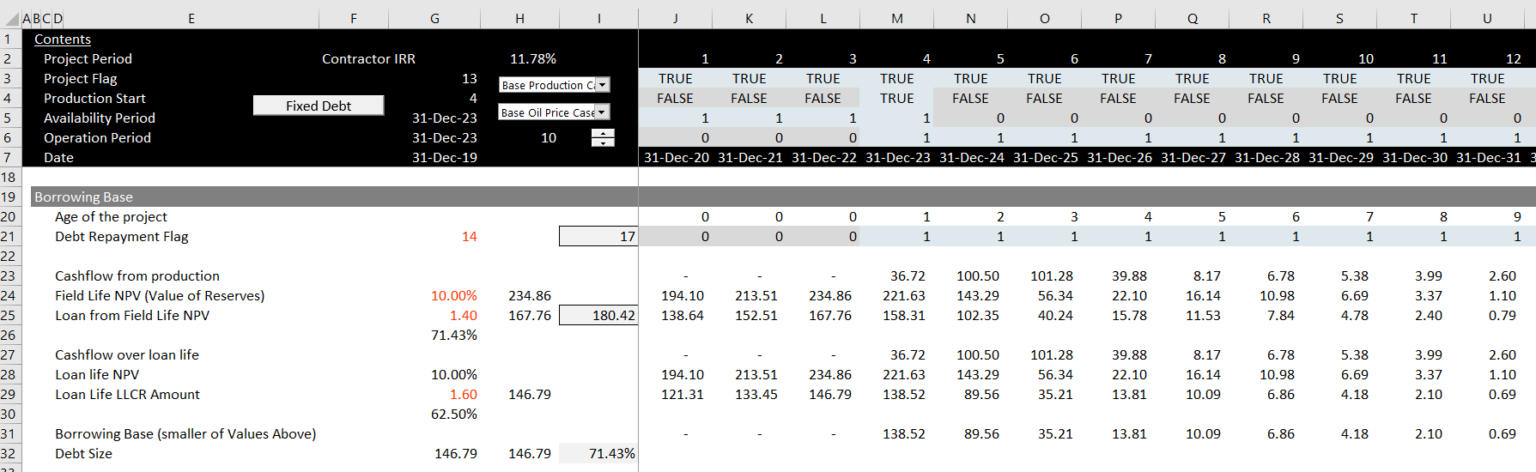1536x472 pixels.
Task: Select the Borrowing Base section header
Action: pyautogui.click(x=84, y=197)
